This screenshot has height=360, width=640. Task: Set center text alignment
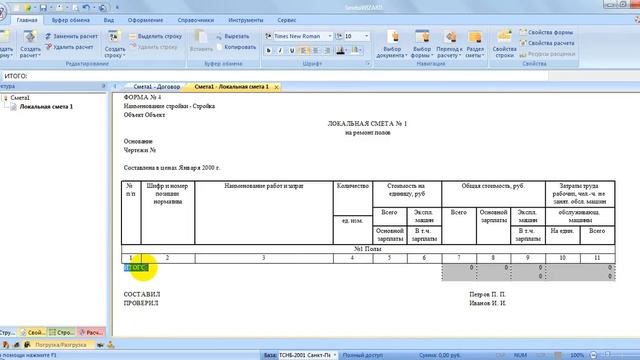point(316,51)
